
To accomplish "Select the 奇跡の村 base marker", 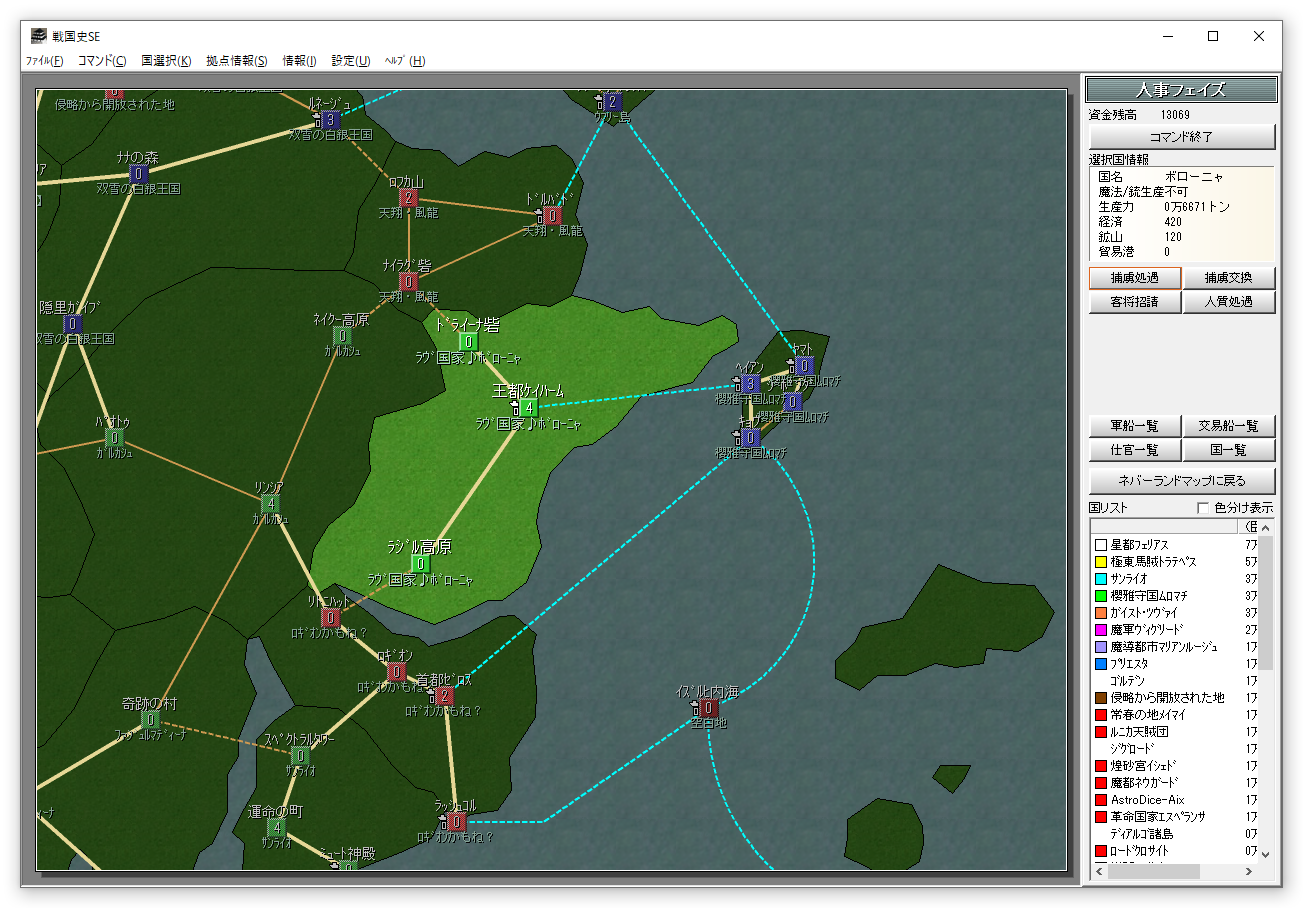I will coord(150,720).
